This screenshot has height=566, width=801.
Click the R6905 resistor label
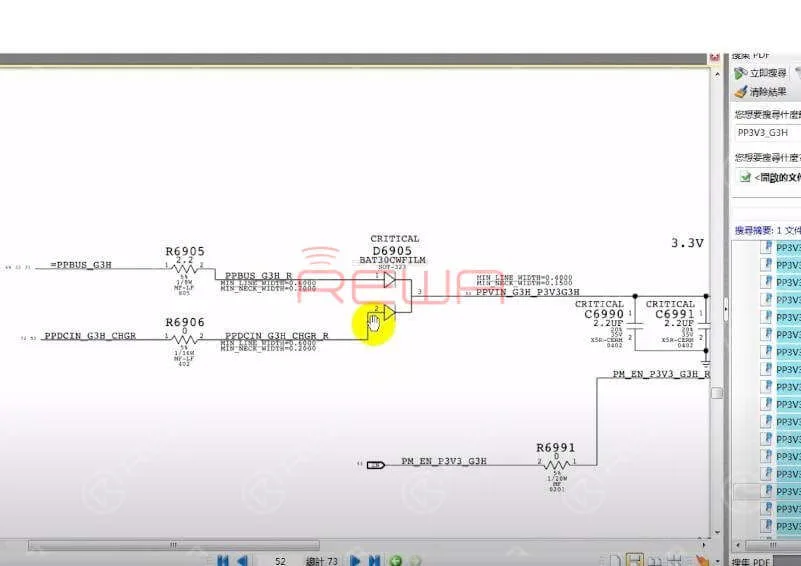pos(185,251)
